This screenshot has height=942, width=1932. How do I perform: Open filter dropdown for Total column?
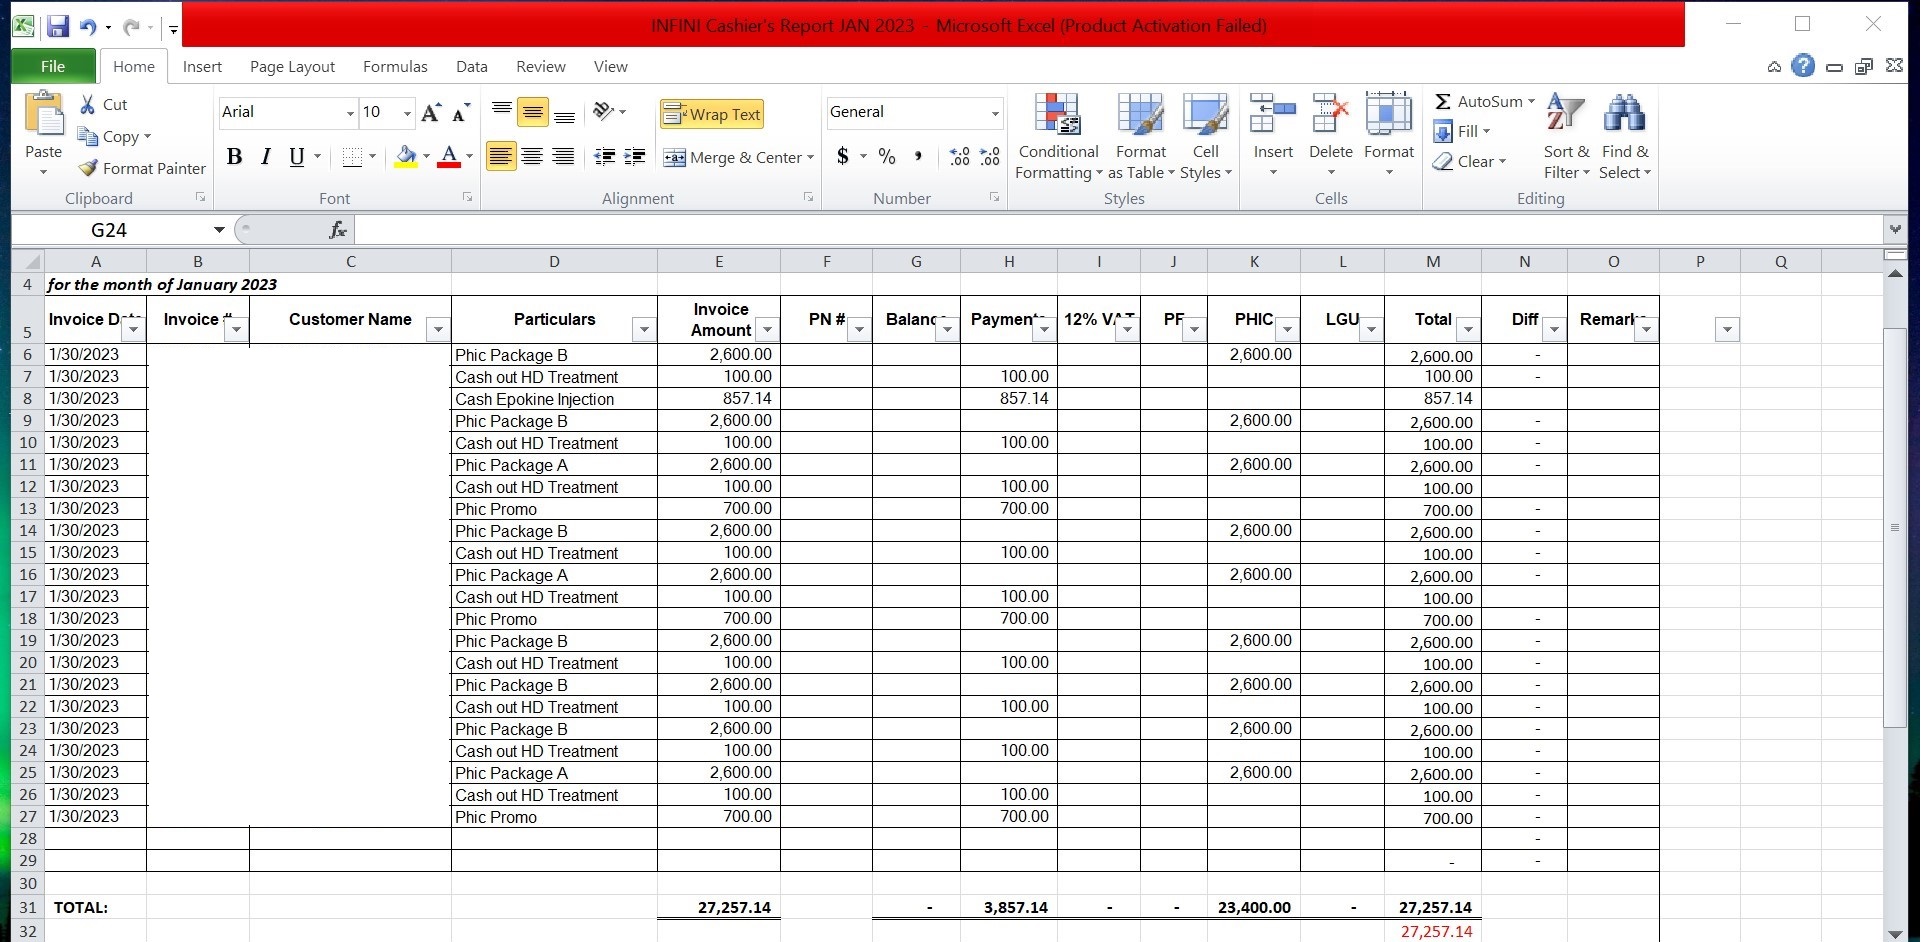click(1468, 330)
